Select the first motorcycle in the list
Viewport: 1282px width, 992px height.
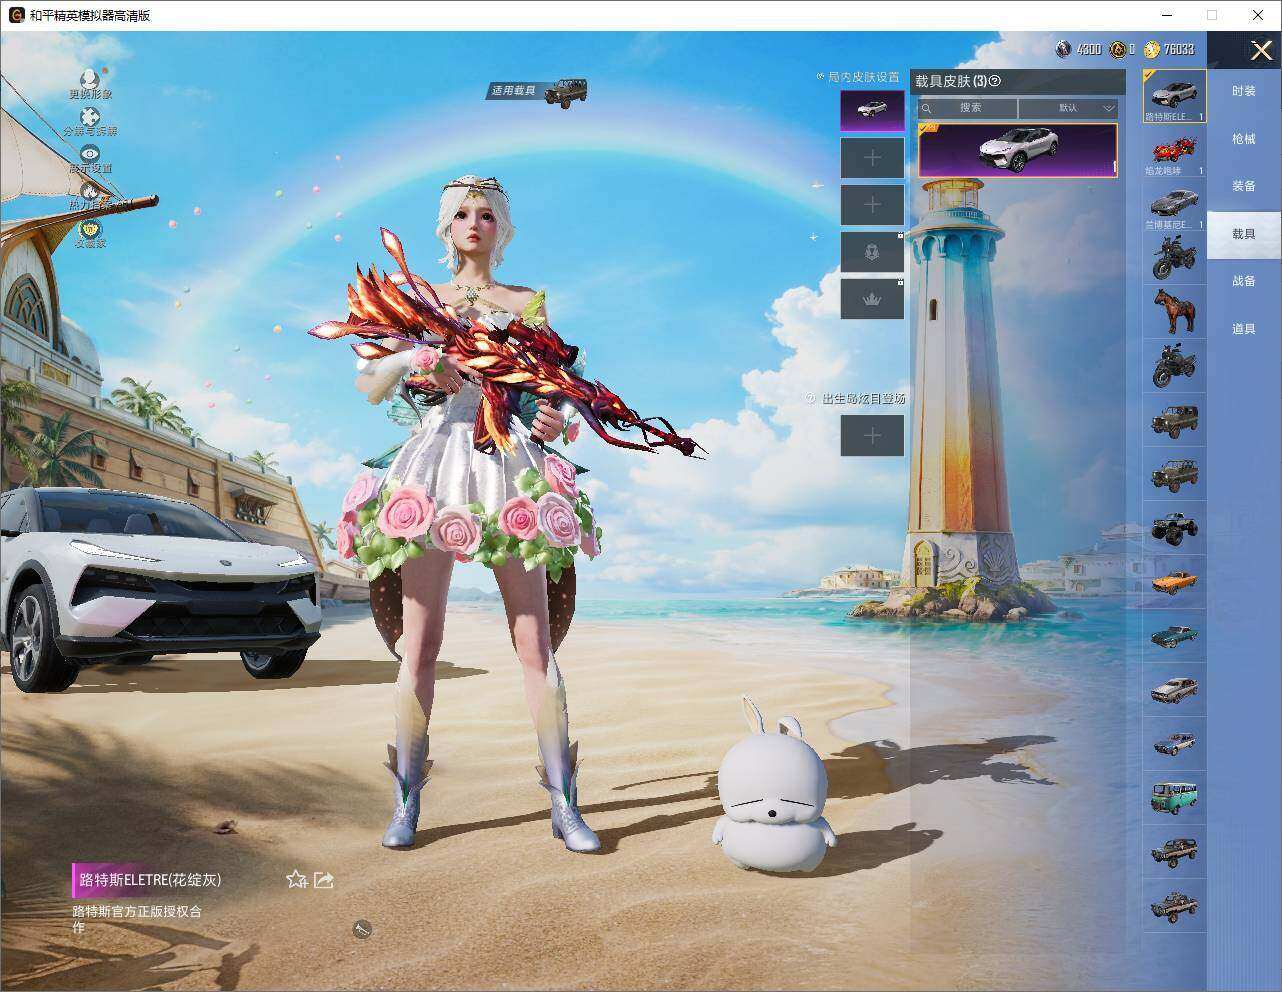coord(1174,259)
